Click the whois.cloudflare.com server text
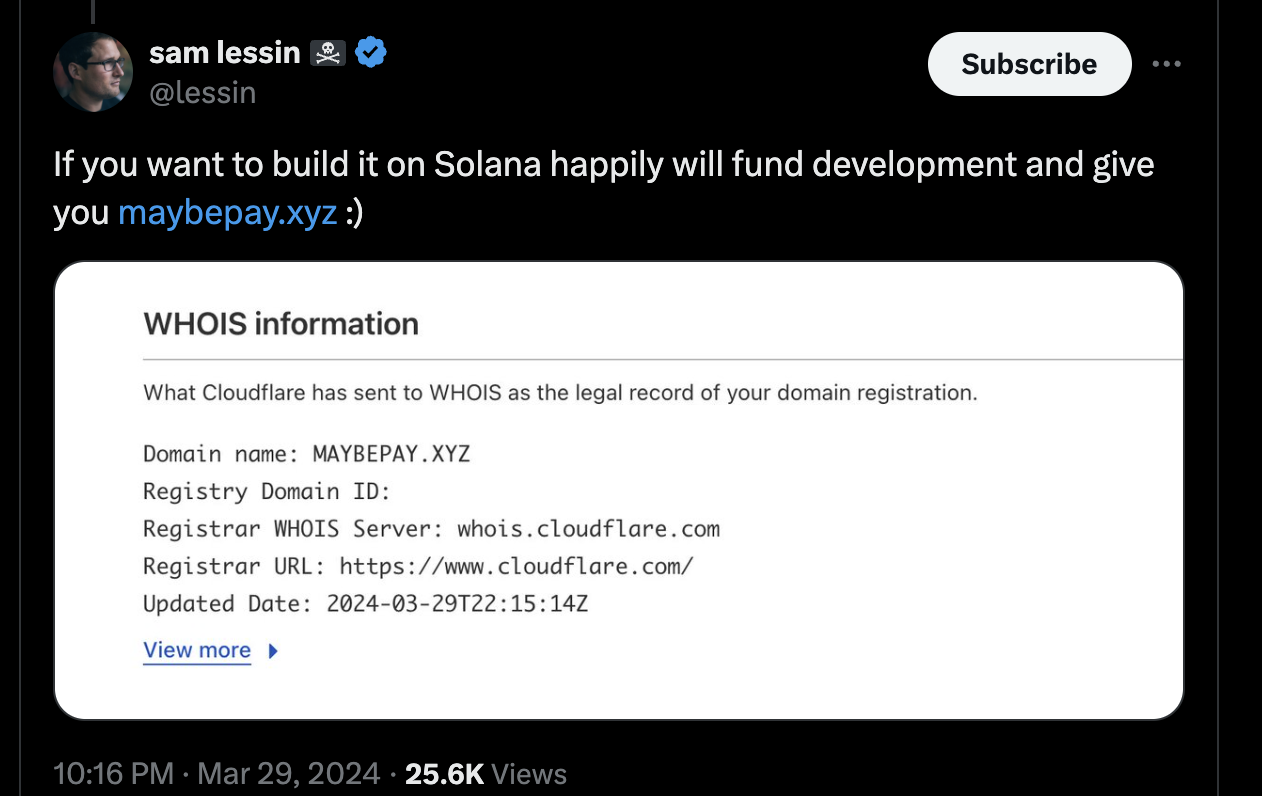This screenshot has width=1262, height=796. coord(588,528)
